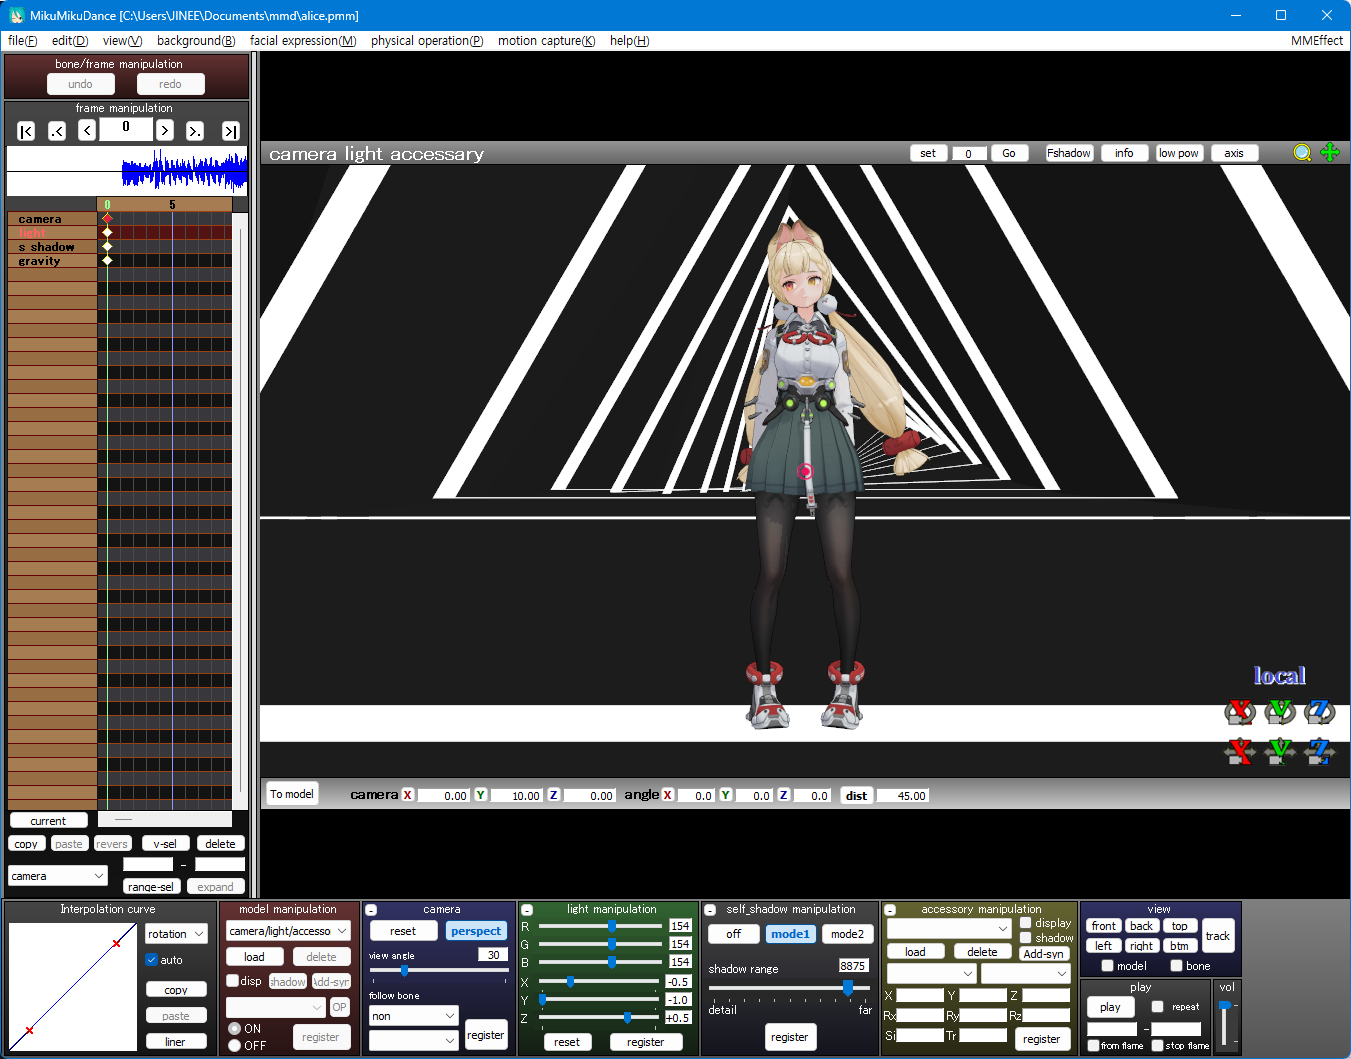Enable accessory shadow checkbox
This screenshot has height=1059, width=1351.
pos(1026,938)
